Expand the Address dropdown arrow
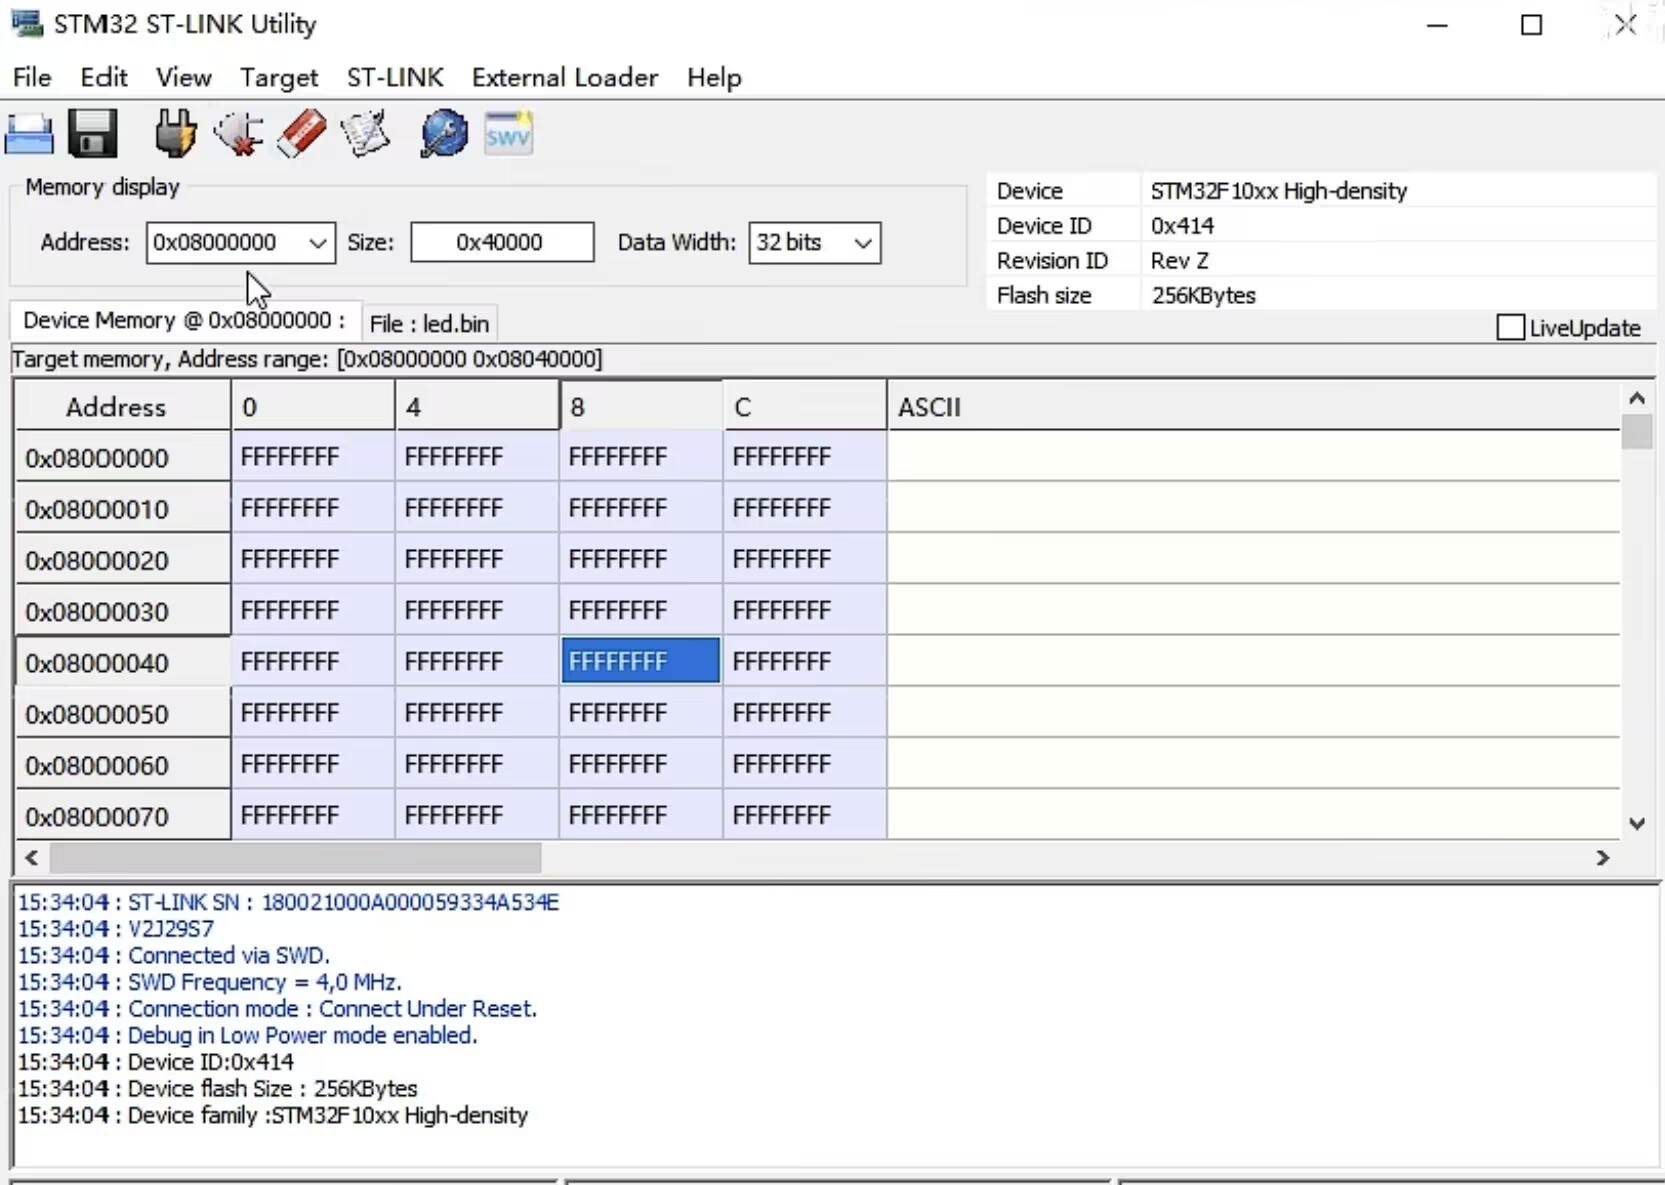The width and height of the screenshot is (1665, 1185). tap(317, 243)
